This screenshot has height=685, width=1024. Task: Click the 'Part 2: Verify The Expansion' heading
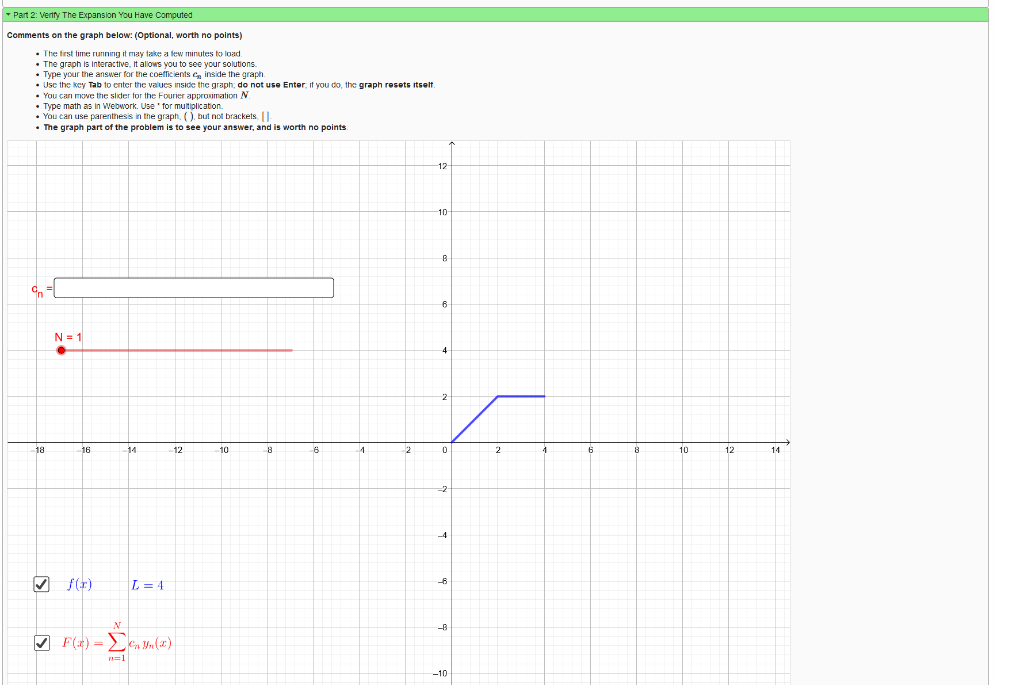point(103,14)
